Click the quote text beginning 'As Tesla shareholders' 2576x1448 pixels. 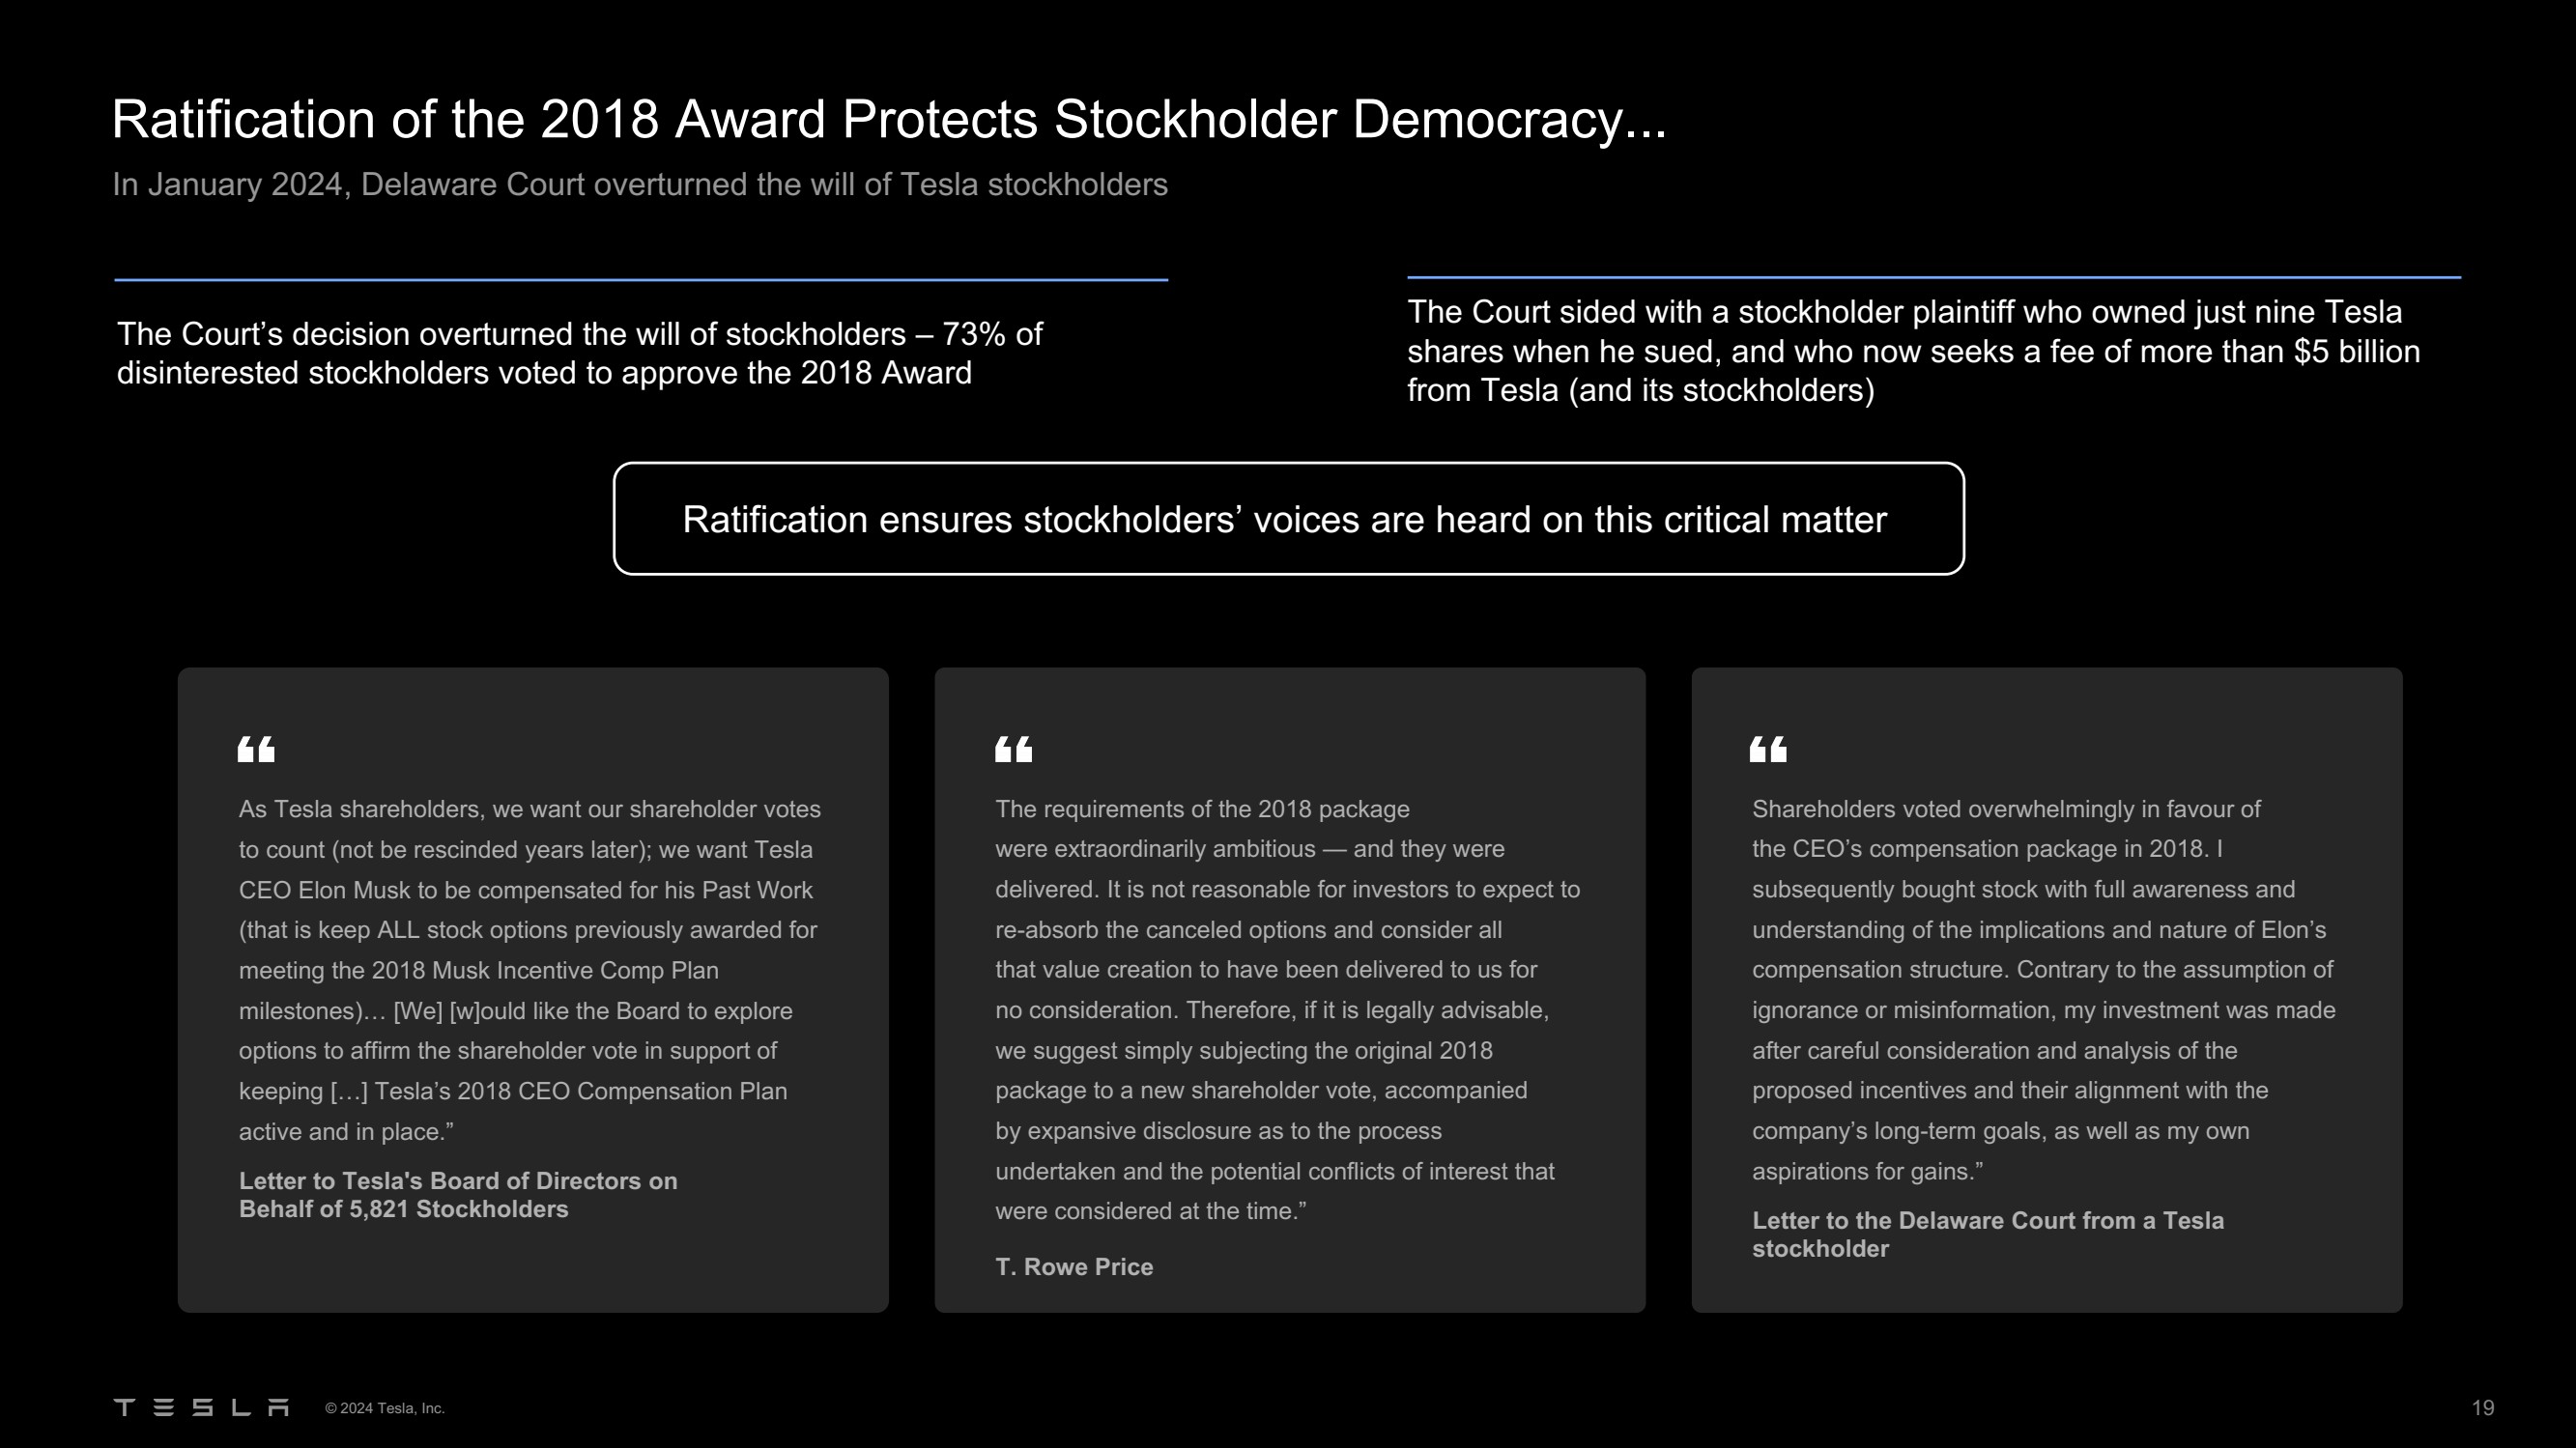click(528, 970)
